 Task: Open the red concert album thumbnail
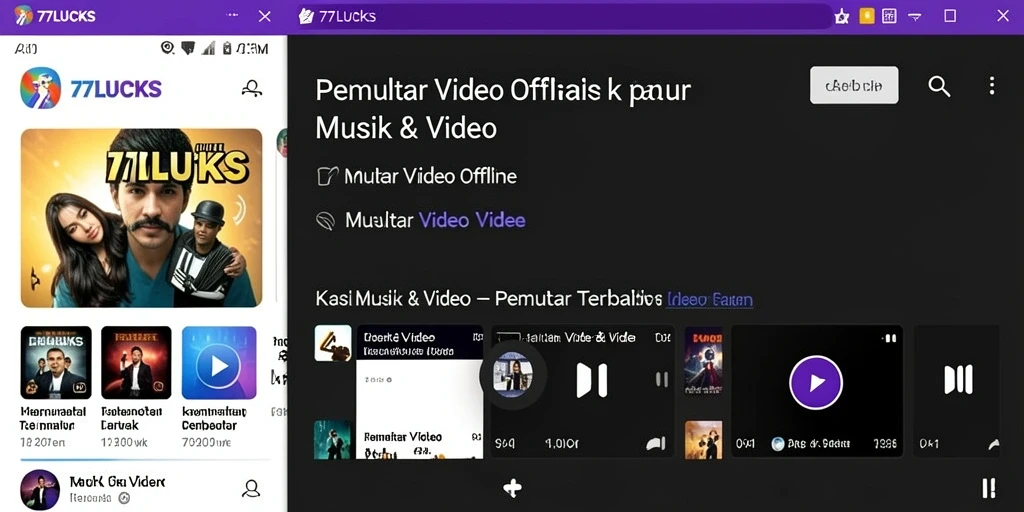[136, 362]
